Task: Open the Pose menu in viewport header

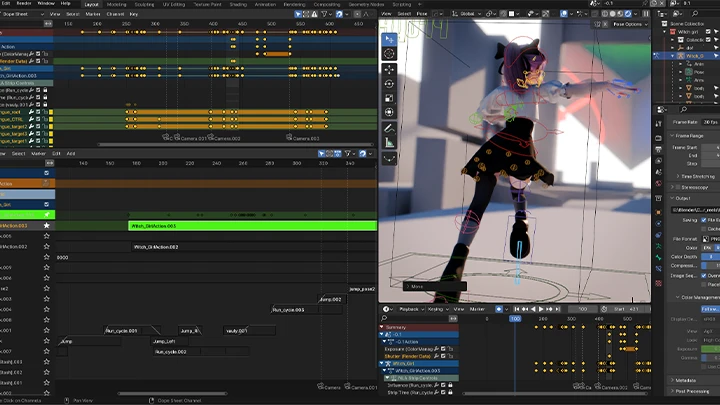Action: [422, 14]
